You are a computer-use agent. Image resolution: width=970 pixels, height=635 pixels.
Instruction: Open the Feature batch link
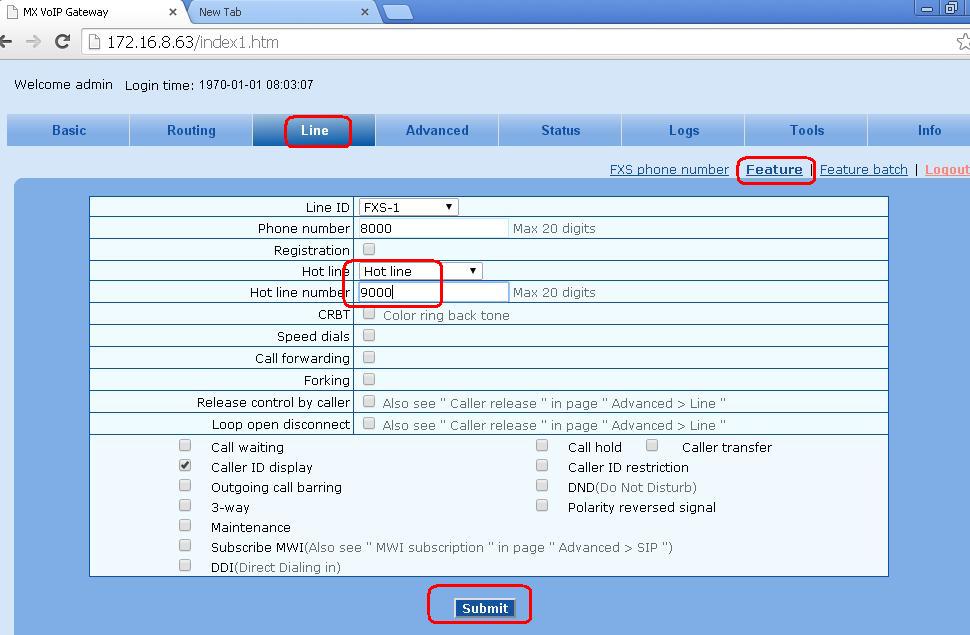pyautogui.click(x=863, y=170)
